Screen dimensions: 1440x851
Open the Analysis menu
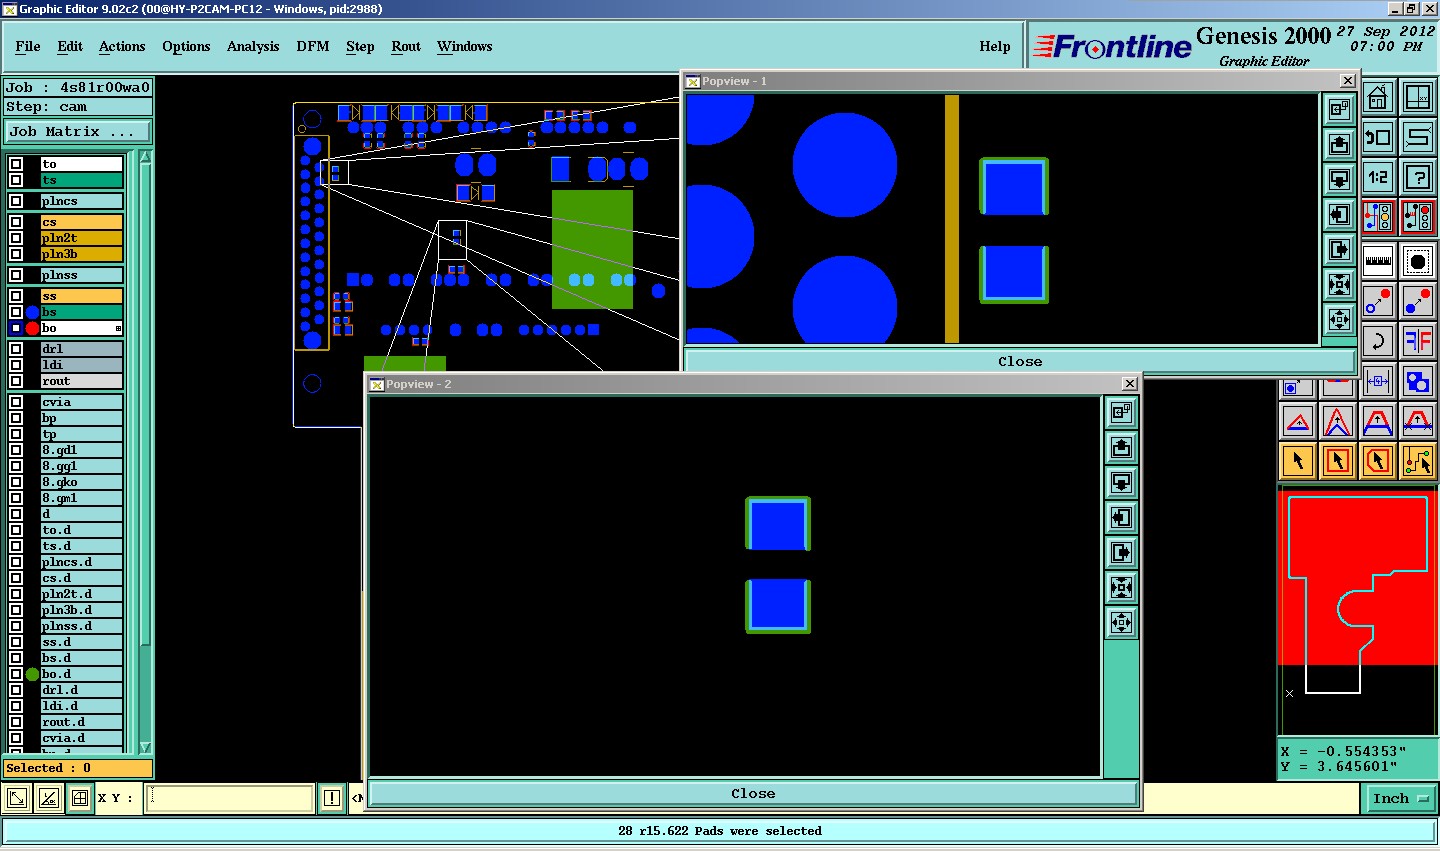point(253,46)
